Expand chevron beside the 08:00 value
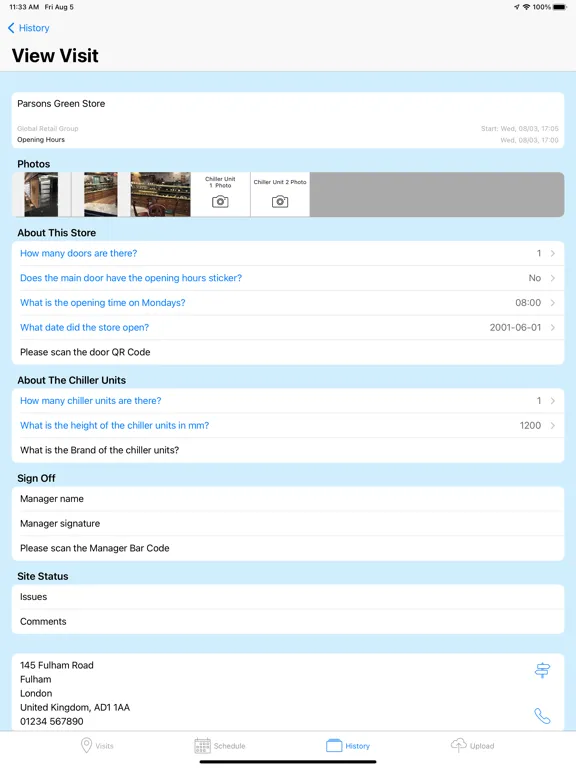The width and height of the screenshot is (576, 768). coord(552,303)
